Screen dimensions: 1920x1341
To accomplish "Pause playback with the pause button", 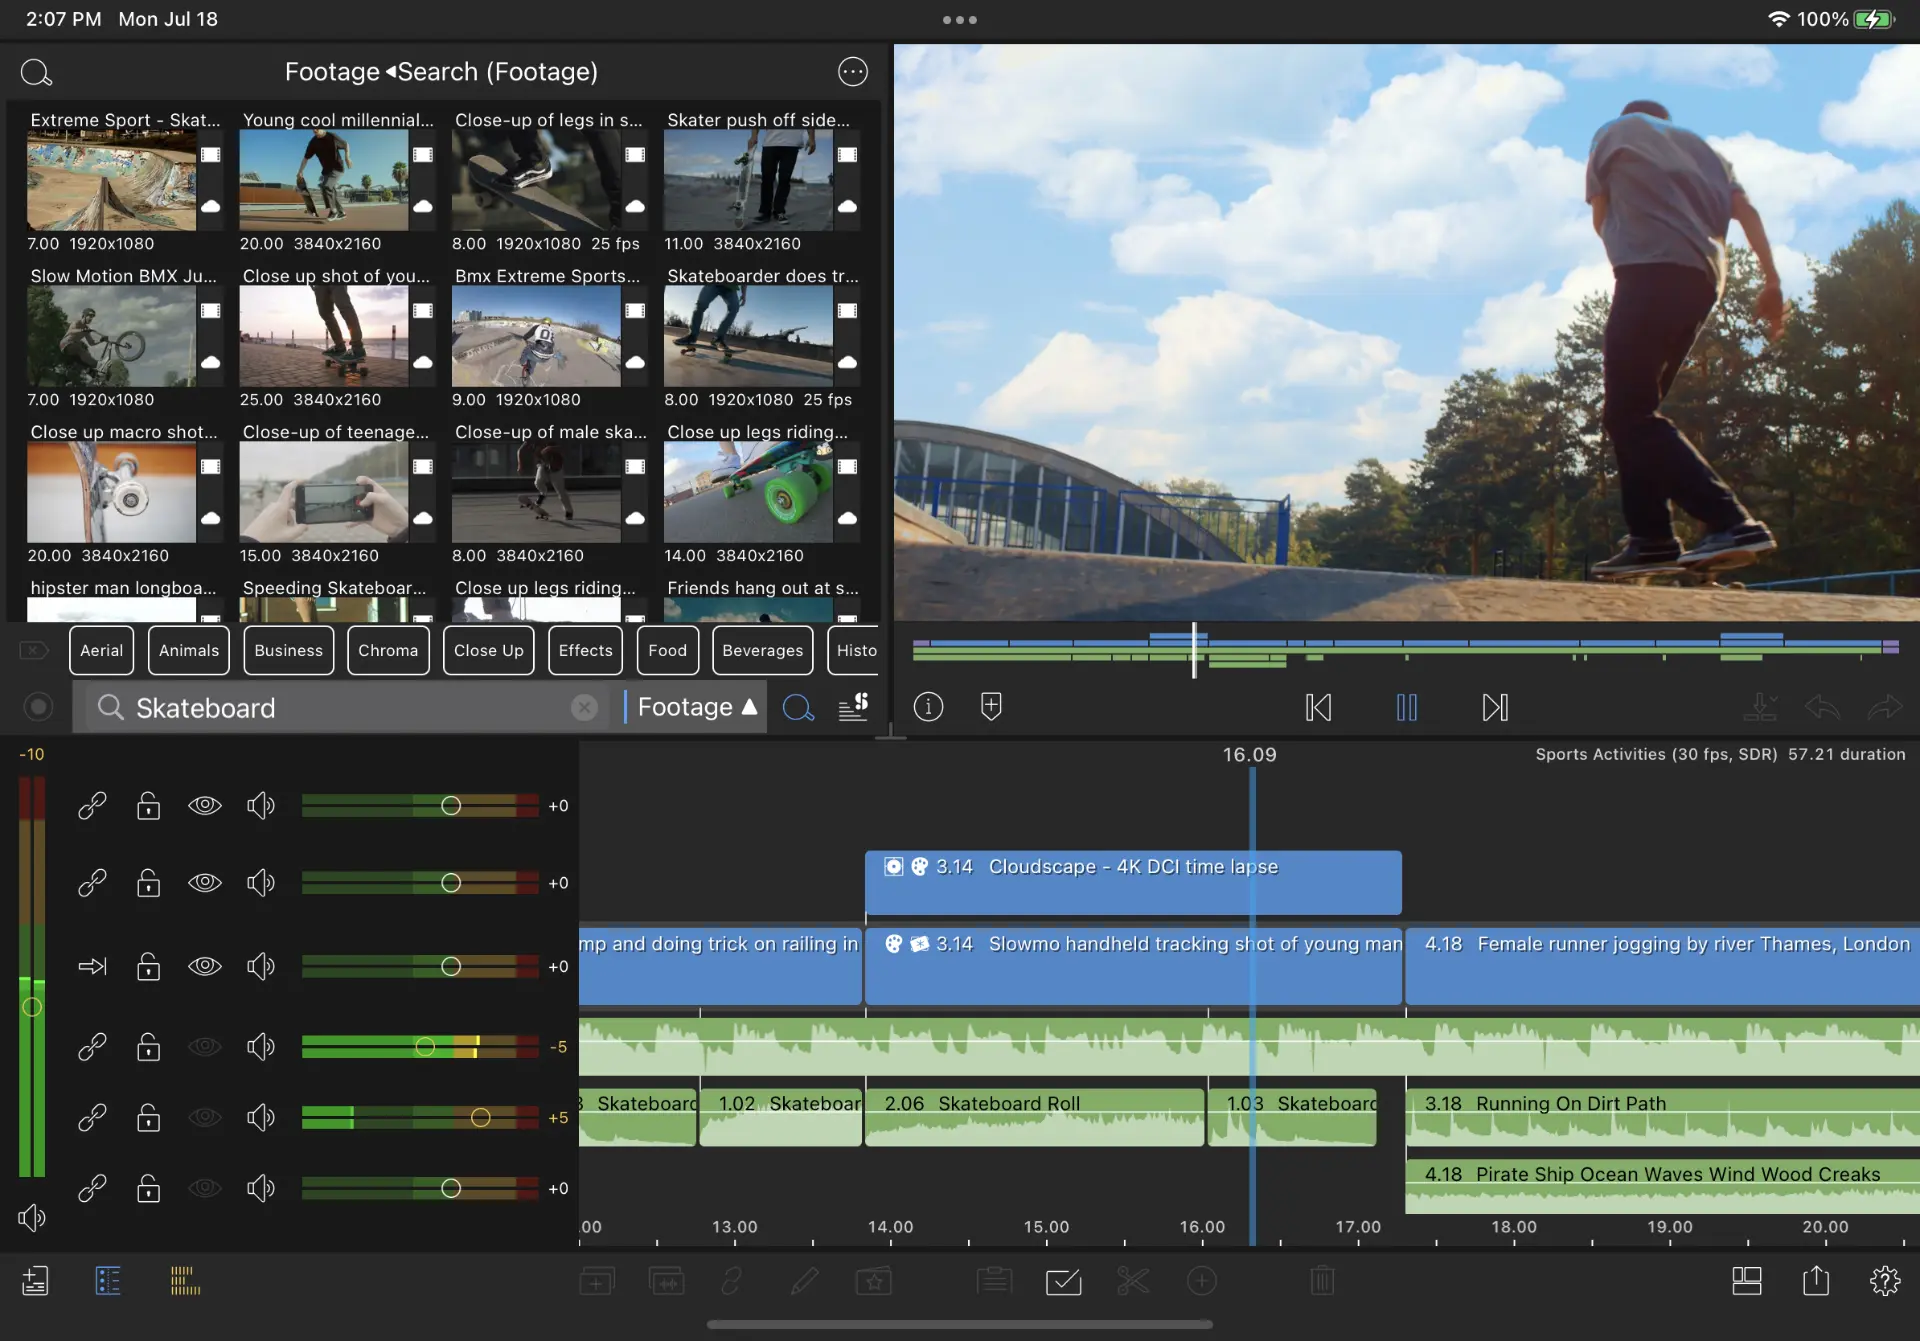I will (1406, 707).
